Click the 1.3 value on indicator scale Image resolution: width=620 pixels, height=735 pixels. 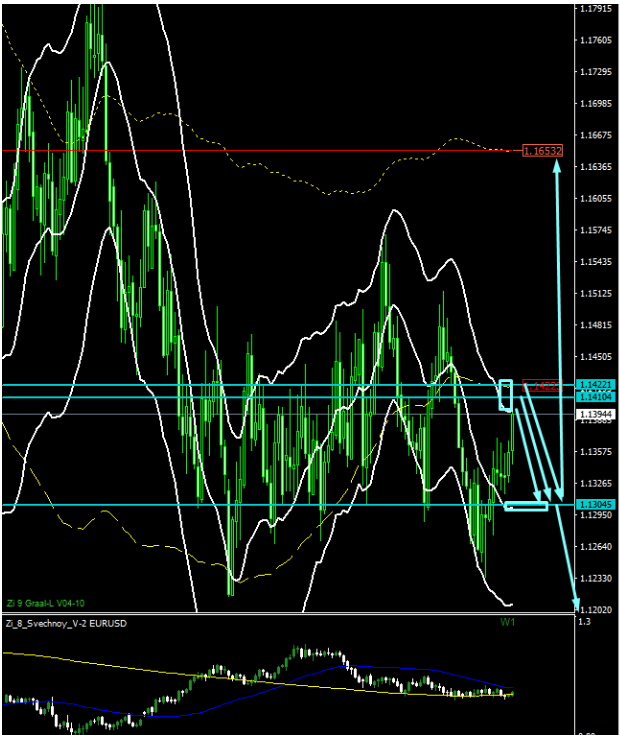(585, 622)
